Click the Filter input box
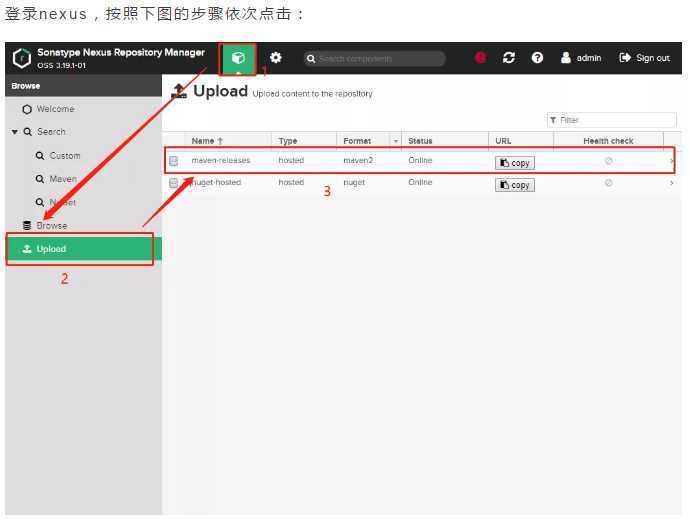 (612, 120)
